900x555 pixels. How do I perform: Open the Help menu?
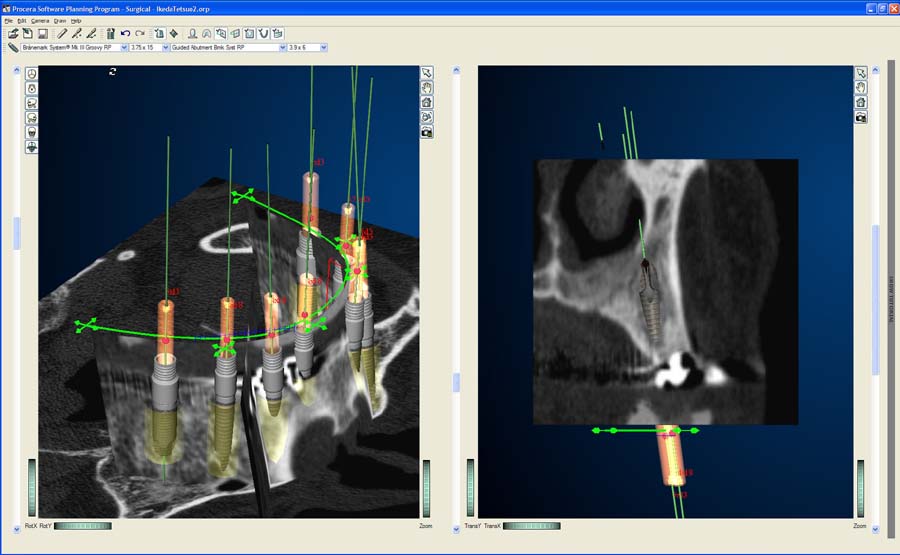[76, 21]
